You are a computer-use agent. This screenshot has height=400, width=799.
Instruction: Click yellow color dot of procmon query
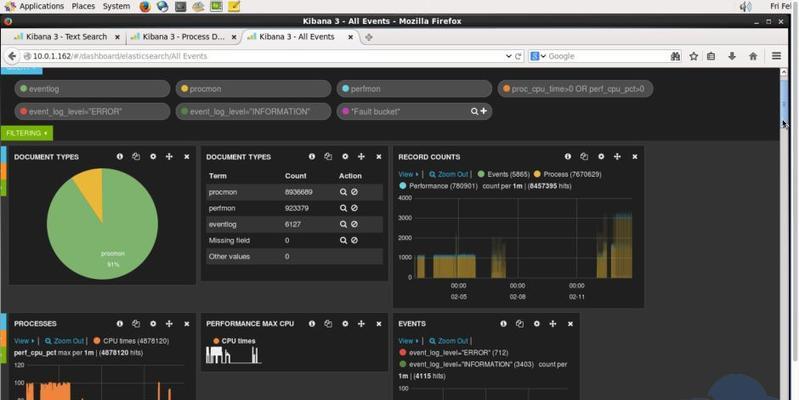(x=184, y=88)
